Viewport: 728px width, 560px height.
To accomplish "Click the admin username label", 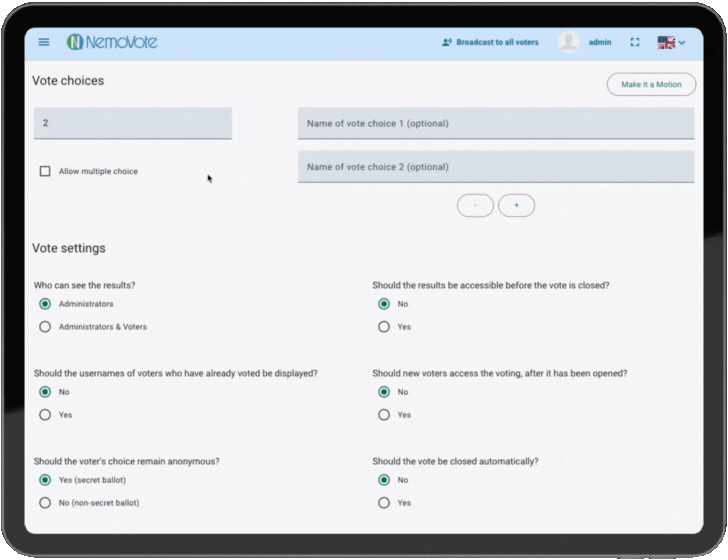I will [x=600, y=42].
